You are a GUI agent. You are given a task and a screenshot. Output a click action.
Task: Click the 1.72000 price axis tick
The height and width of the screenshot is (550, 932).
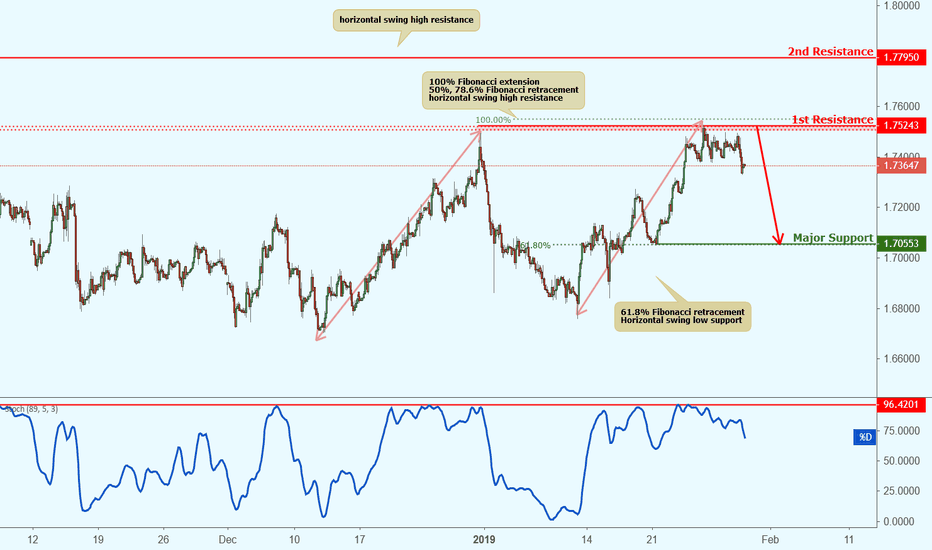[x=902, y=207]
